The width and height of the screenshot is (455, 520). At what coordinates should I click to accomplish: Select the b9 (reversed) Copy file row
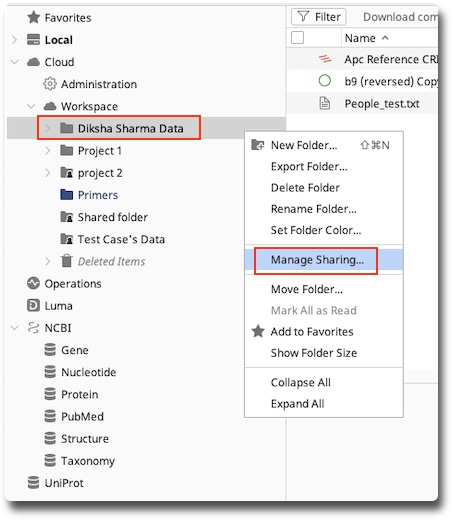(362, 81)
